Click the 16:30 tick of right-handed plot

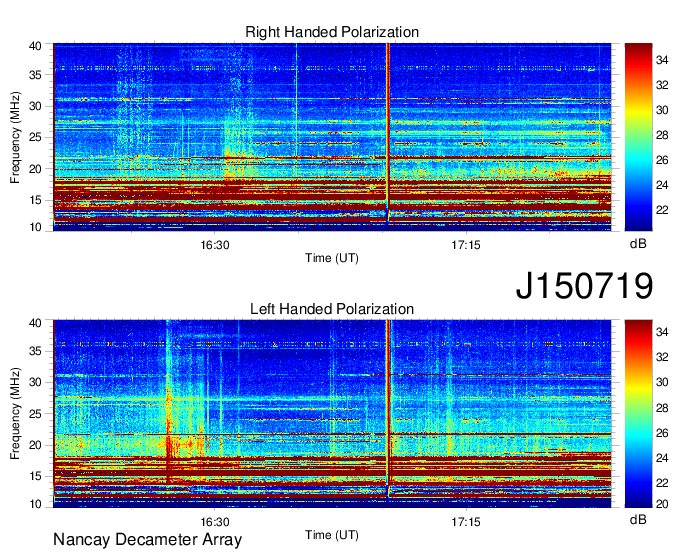215,245
